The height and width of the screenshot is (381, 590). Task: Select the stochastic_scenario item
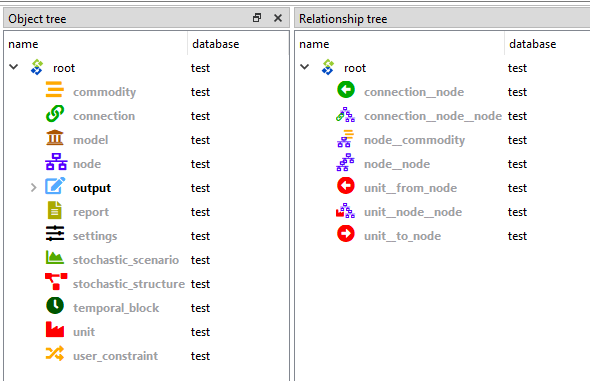126,260
